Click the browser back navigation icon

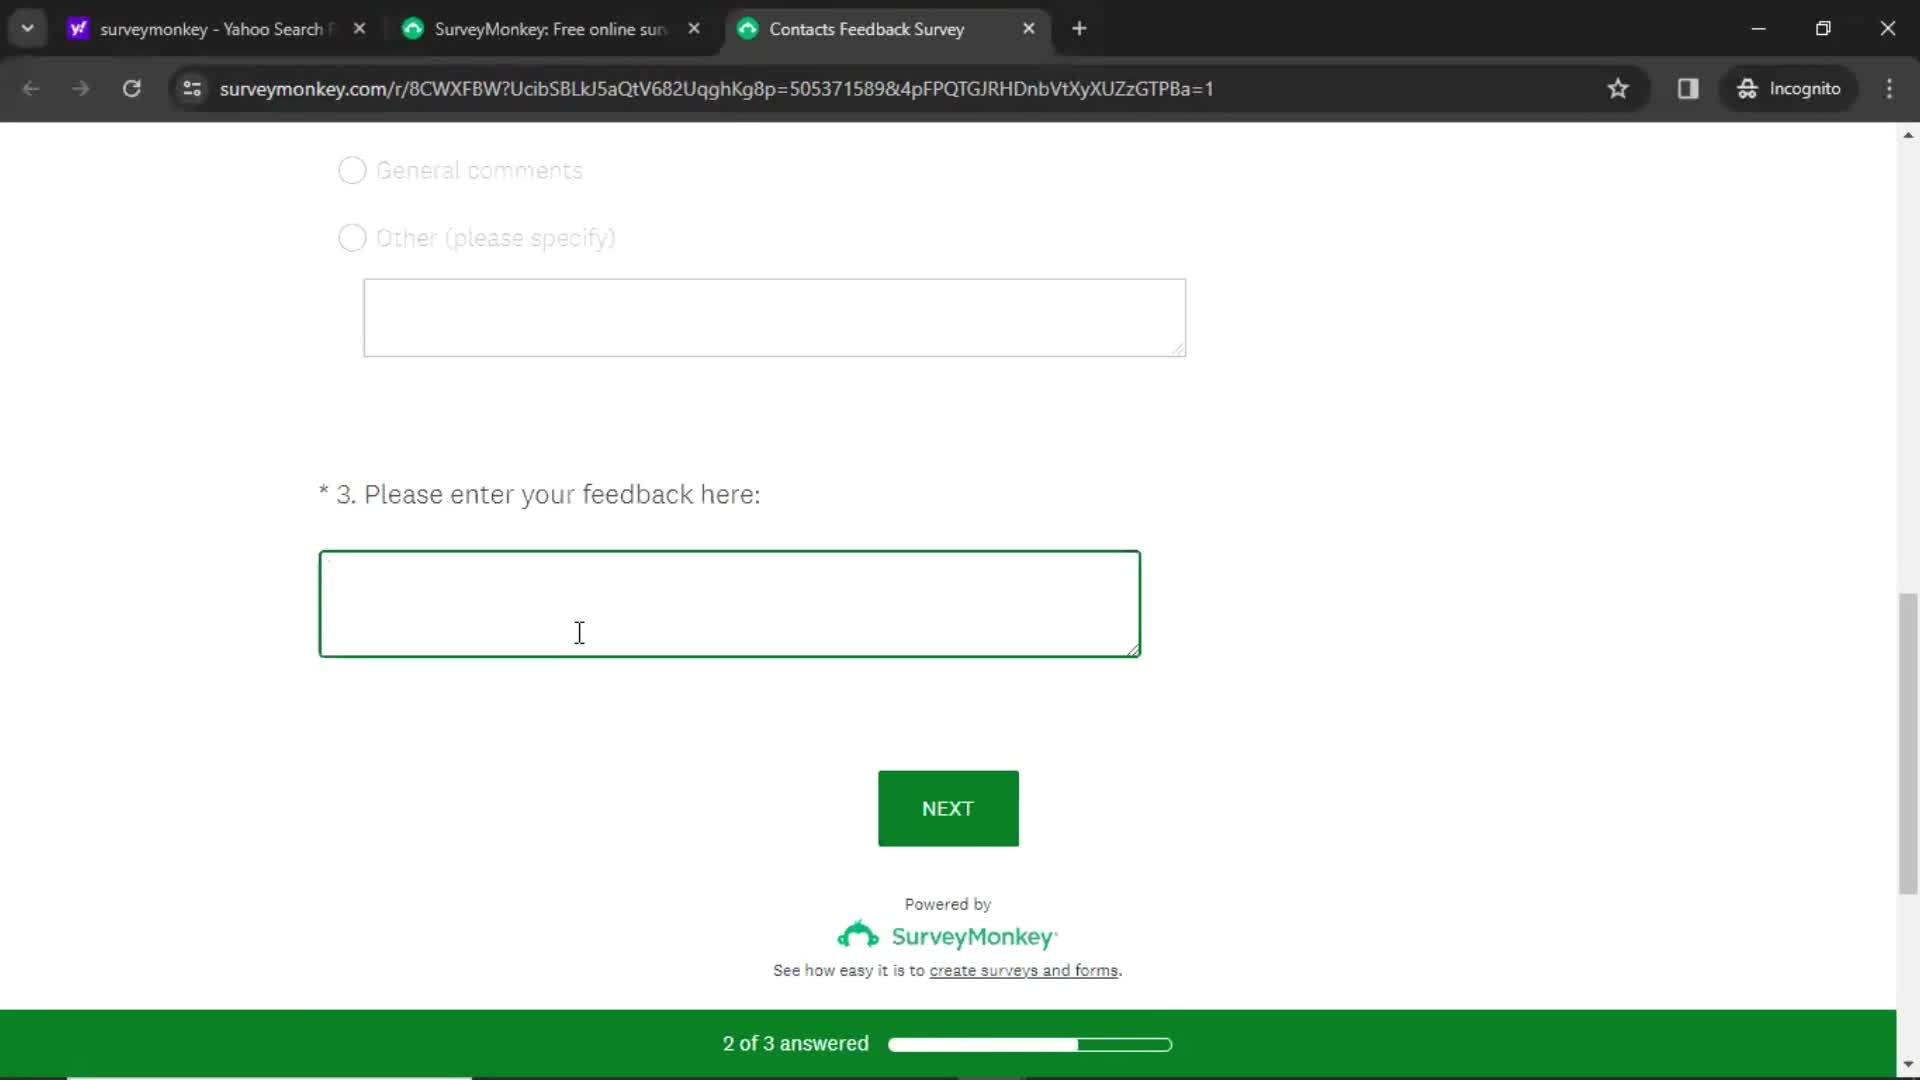click(30, 88)
